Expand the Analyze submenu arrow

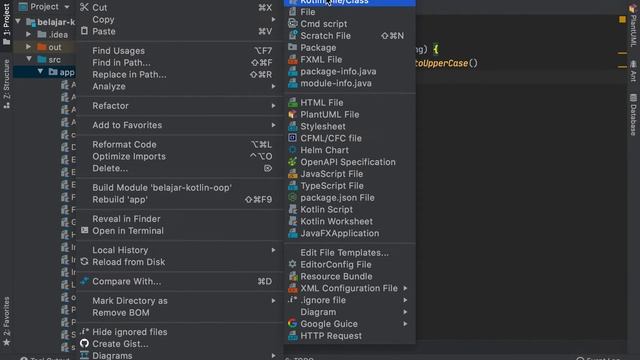[273, 86]
